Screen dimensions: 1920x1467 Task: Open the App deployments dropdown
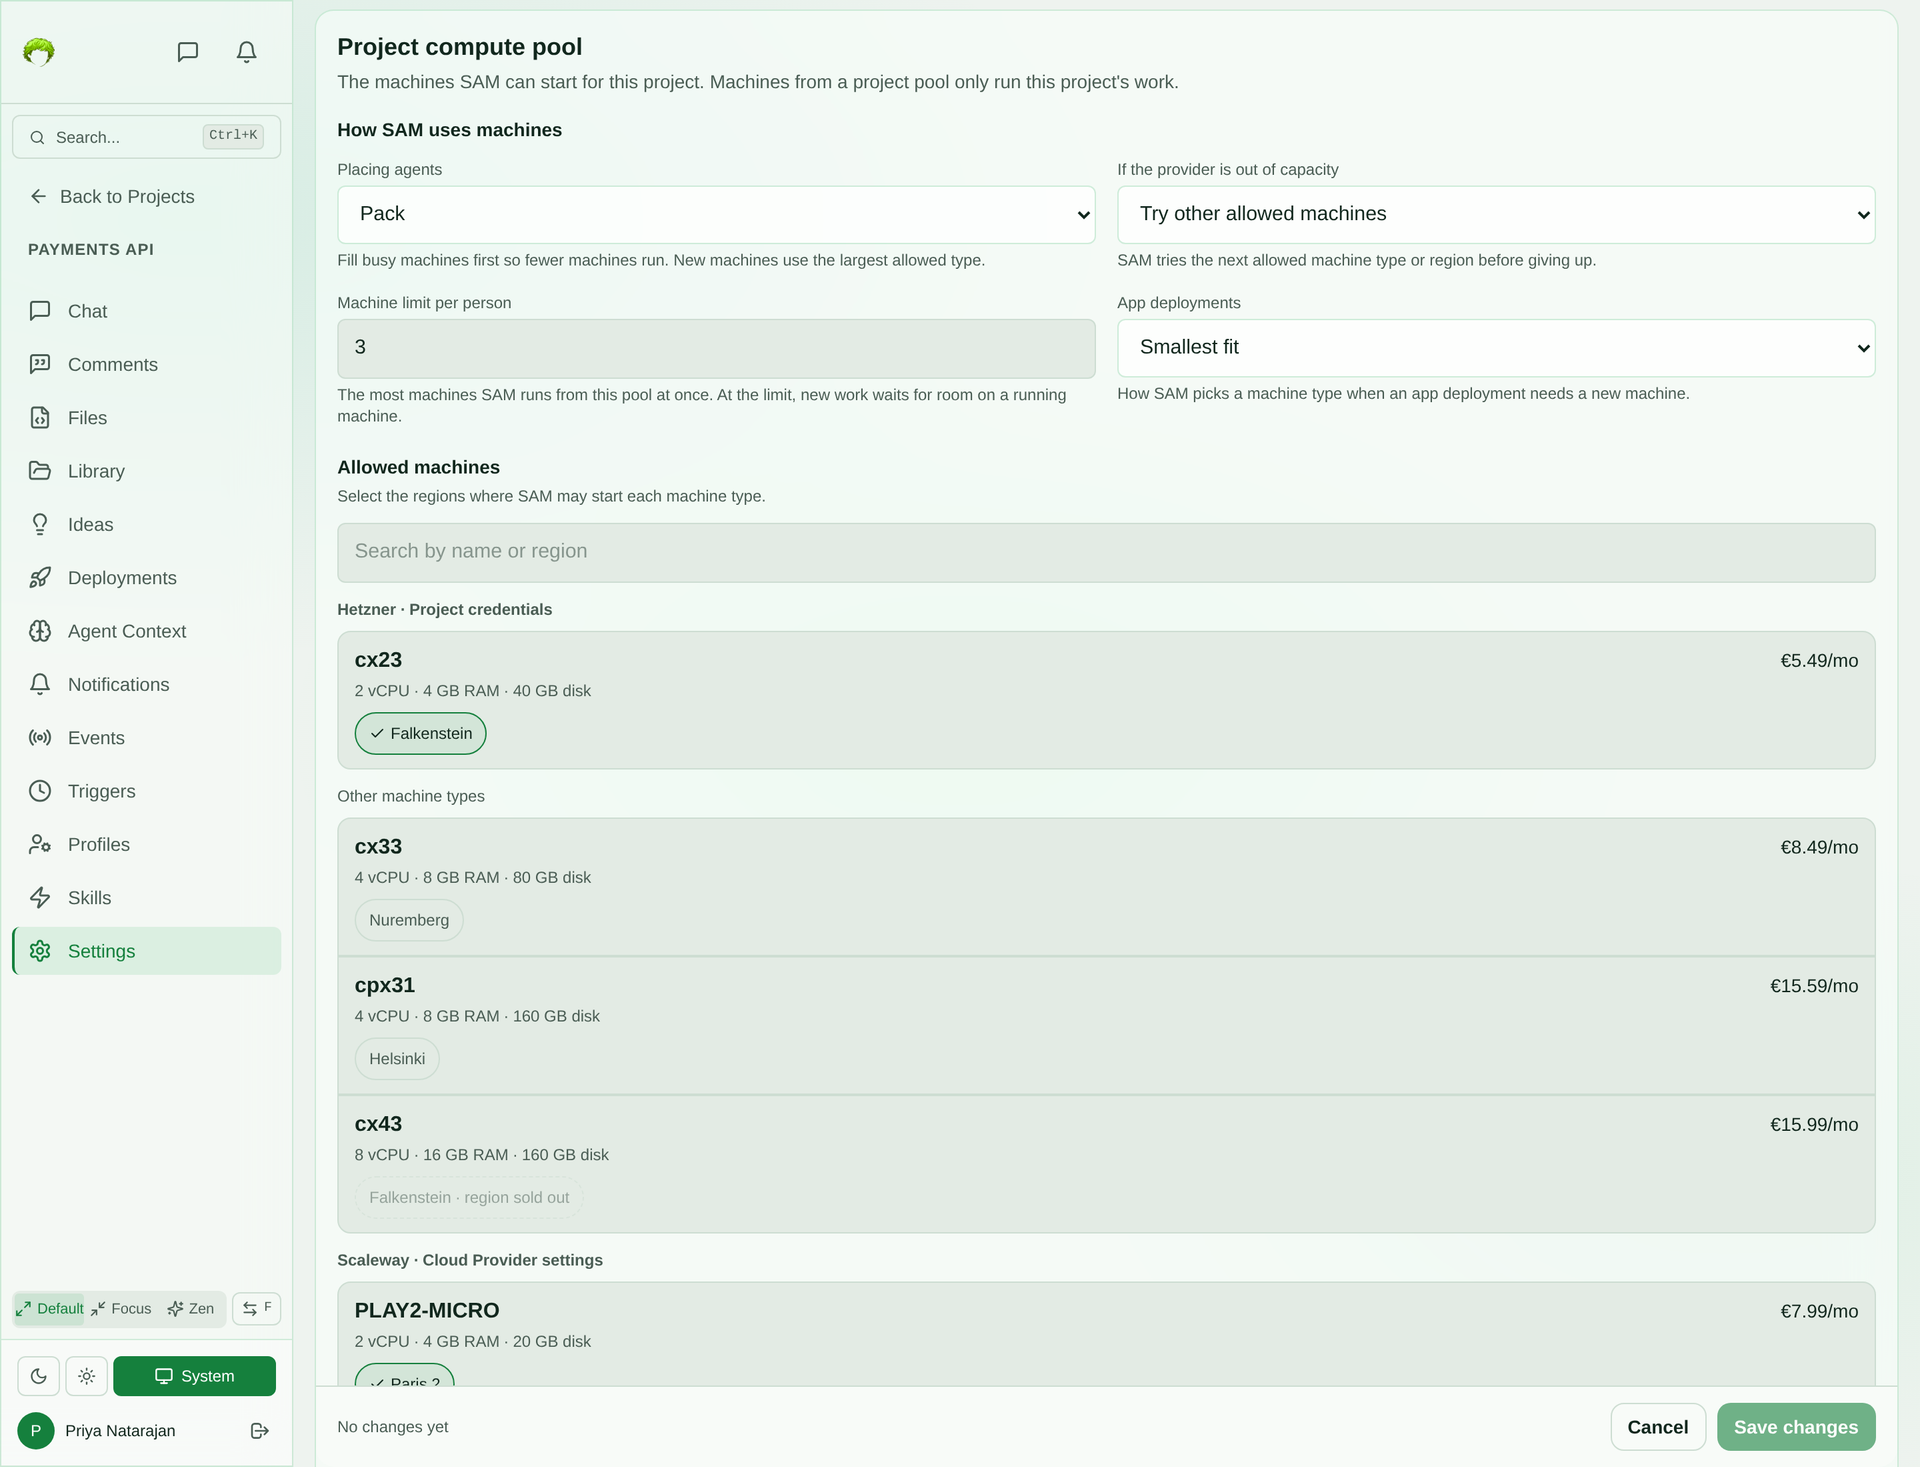tap(1496, 348)
